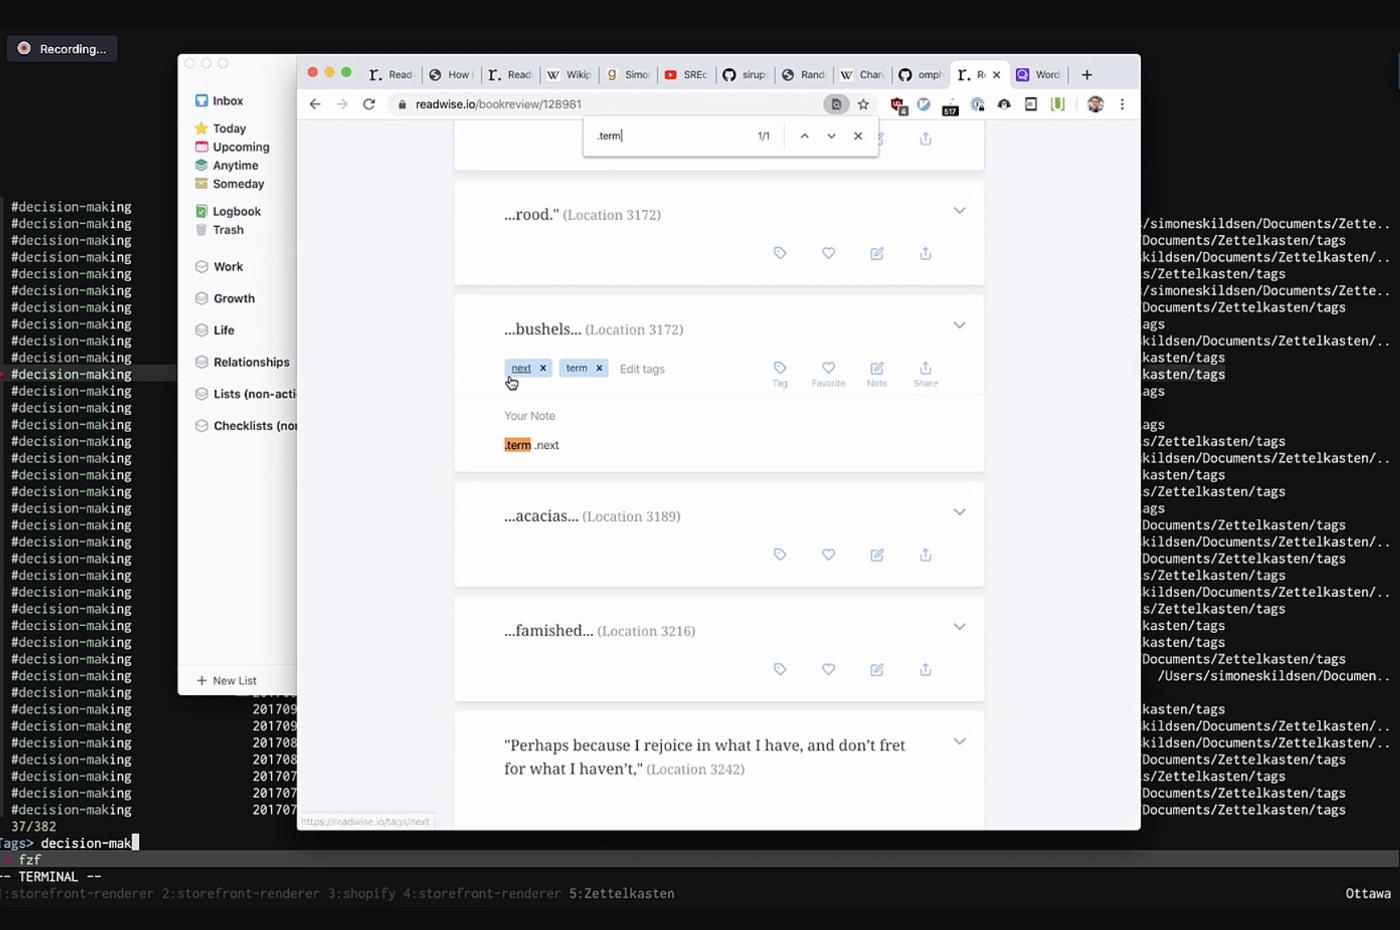The width and height of the screenshot is (1400, 930).
Task: Open the Upcoming list in the sidebar
Action: pyautogui.click(x=241, y=147)
